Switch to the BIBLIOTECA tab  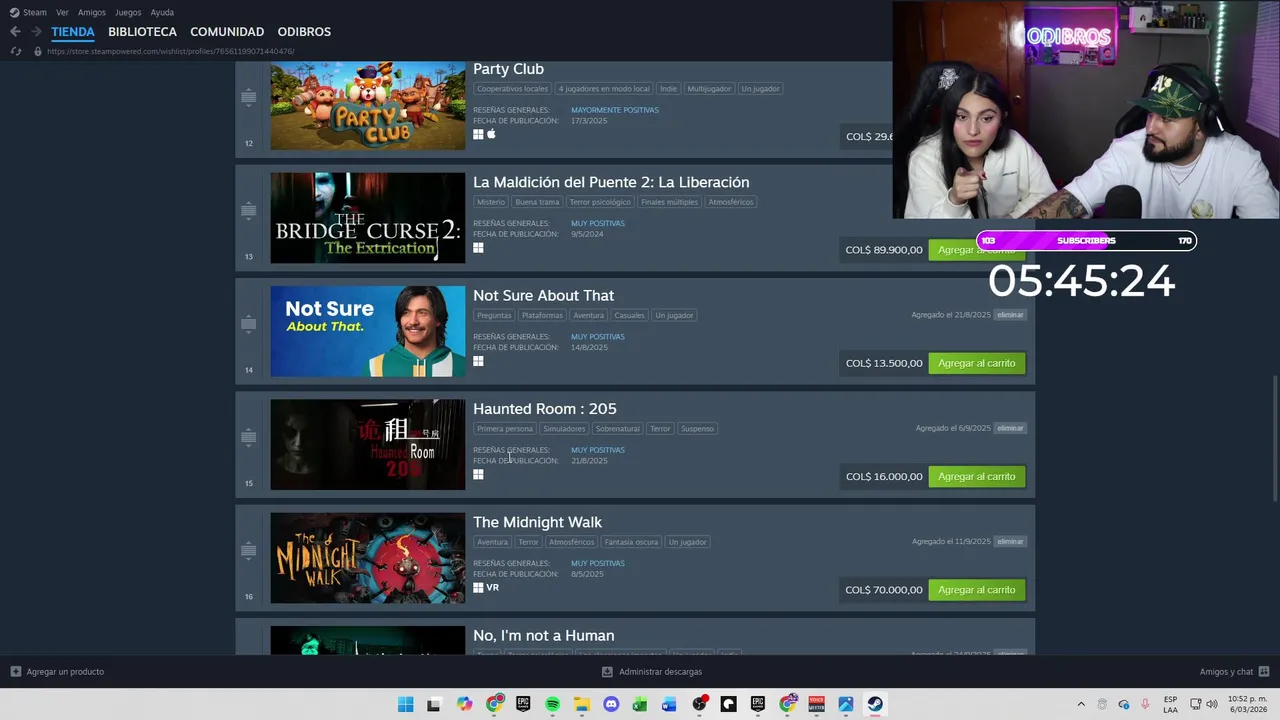[x=142, y=32]
